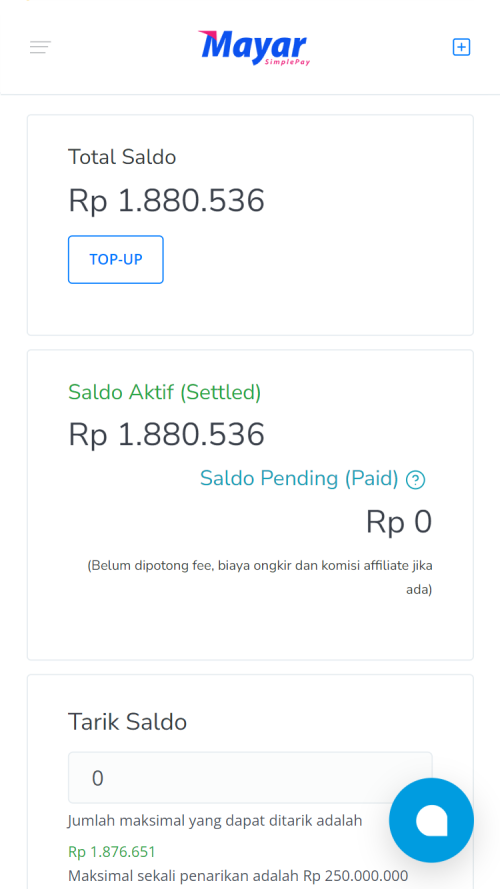Click the Maksimal sekali penarikan Rp 250.000.000 text

(x=238, y=875)
